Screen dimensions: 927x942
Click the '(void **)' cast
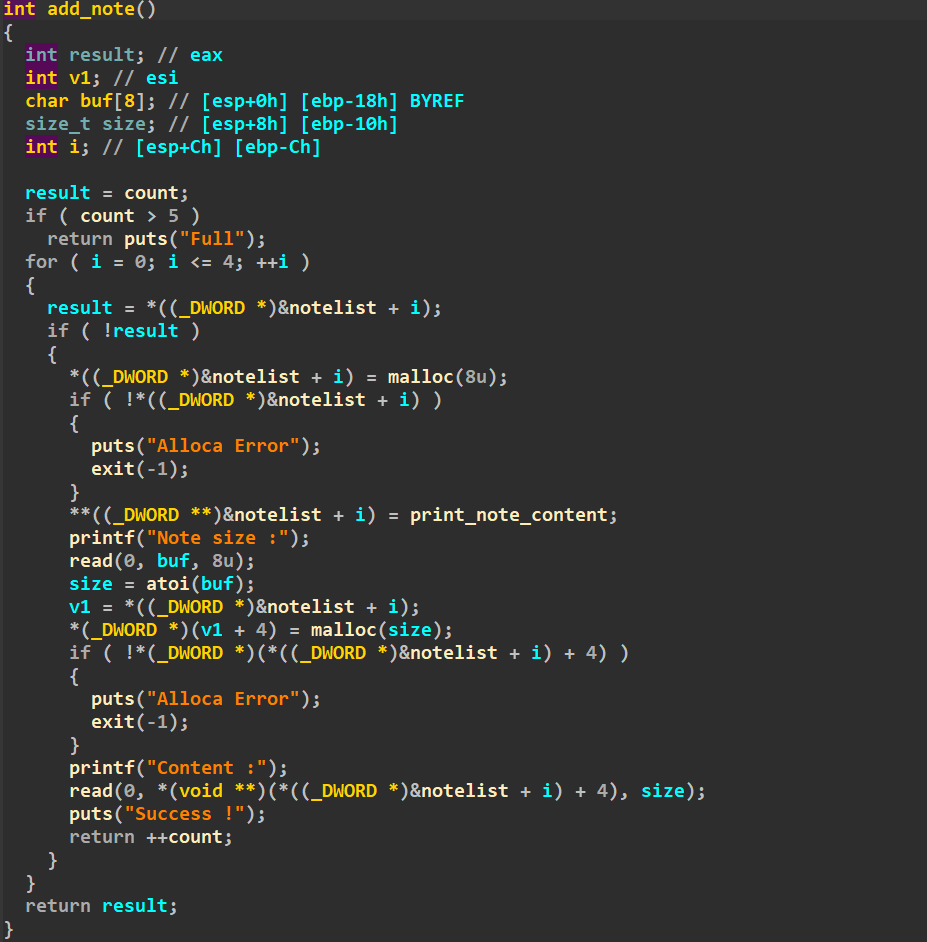(217, 791)
